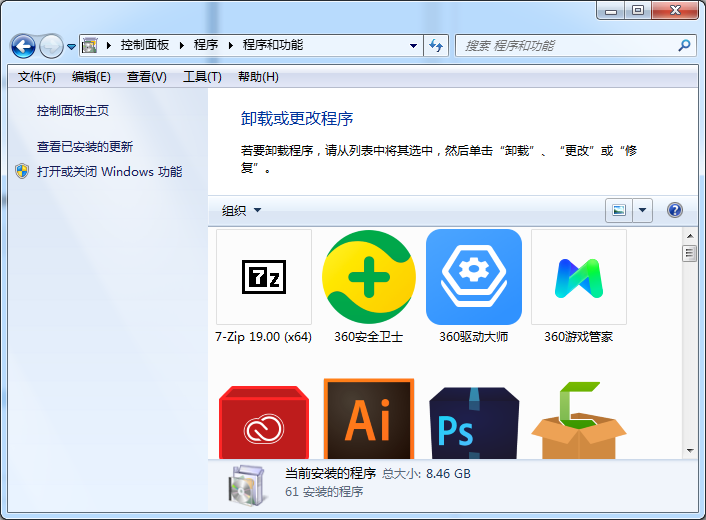The image size is (706, 520).
Task: Click the help question mark icon
Action: coord(674,210)
